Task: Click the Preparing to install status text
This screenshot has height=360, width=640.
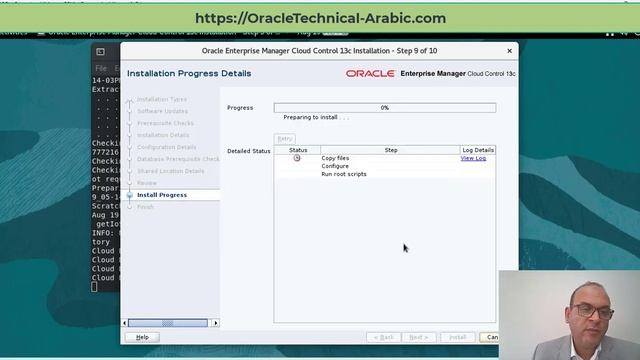Action: point(316,117)
